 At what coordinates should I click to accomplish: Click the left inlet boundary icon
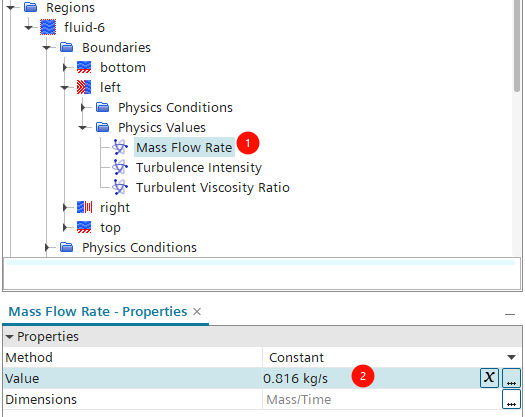click(84, 87)
